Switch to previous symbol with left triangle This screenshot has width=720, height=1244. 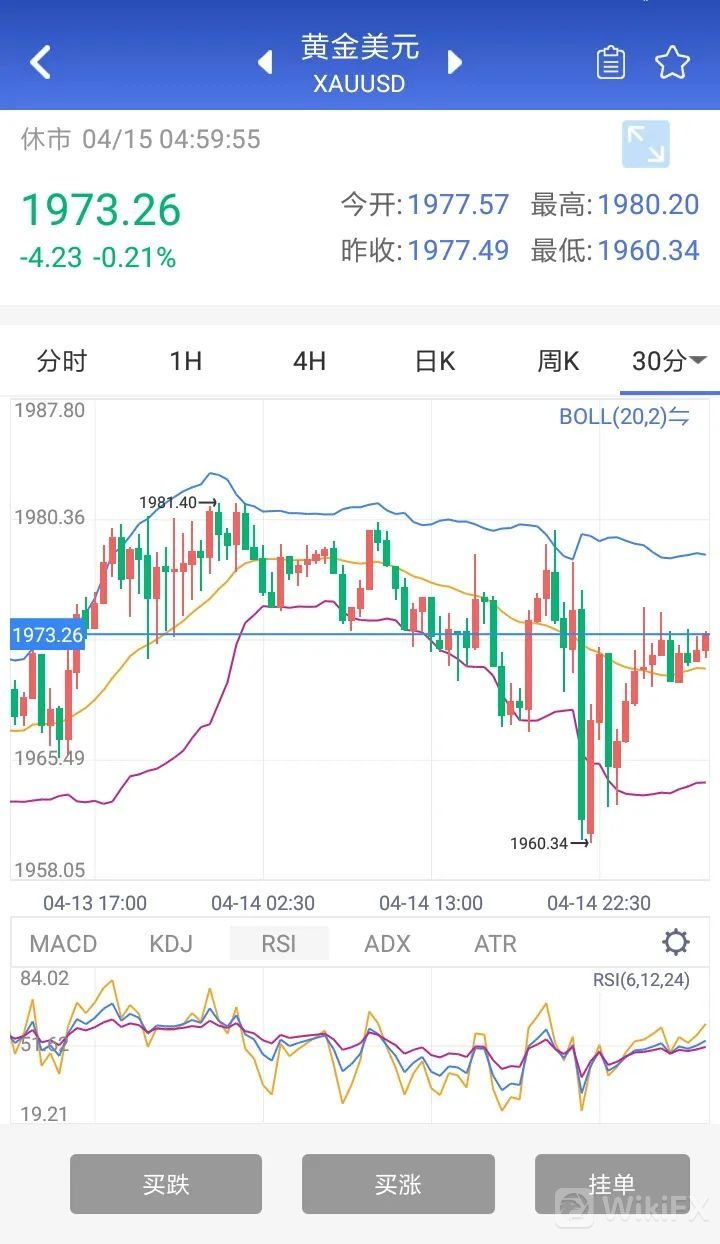click(265, 63)
